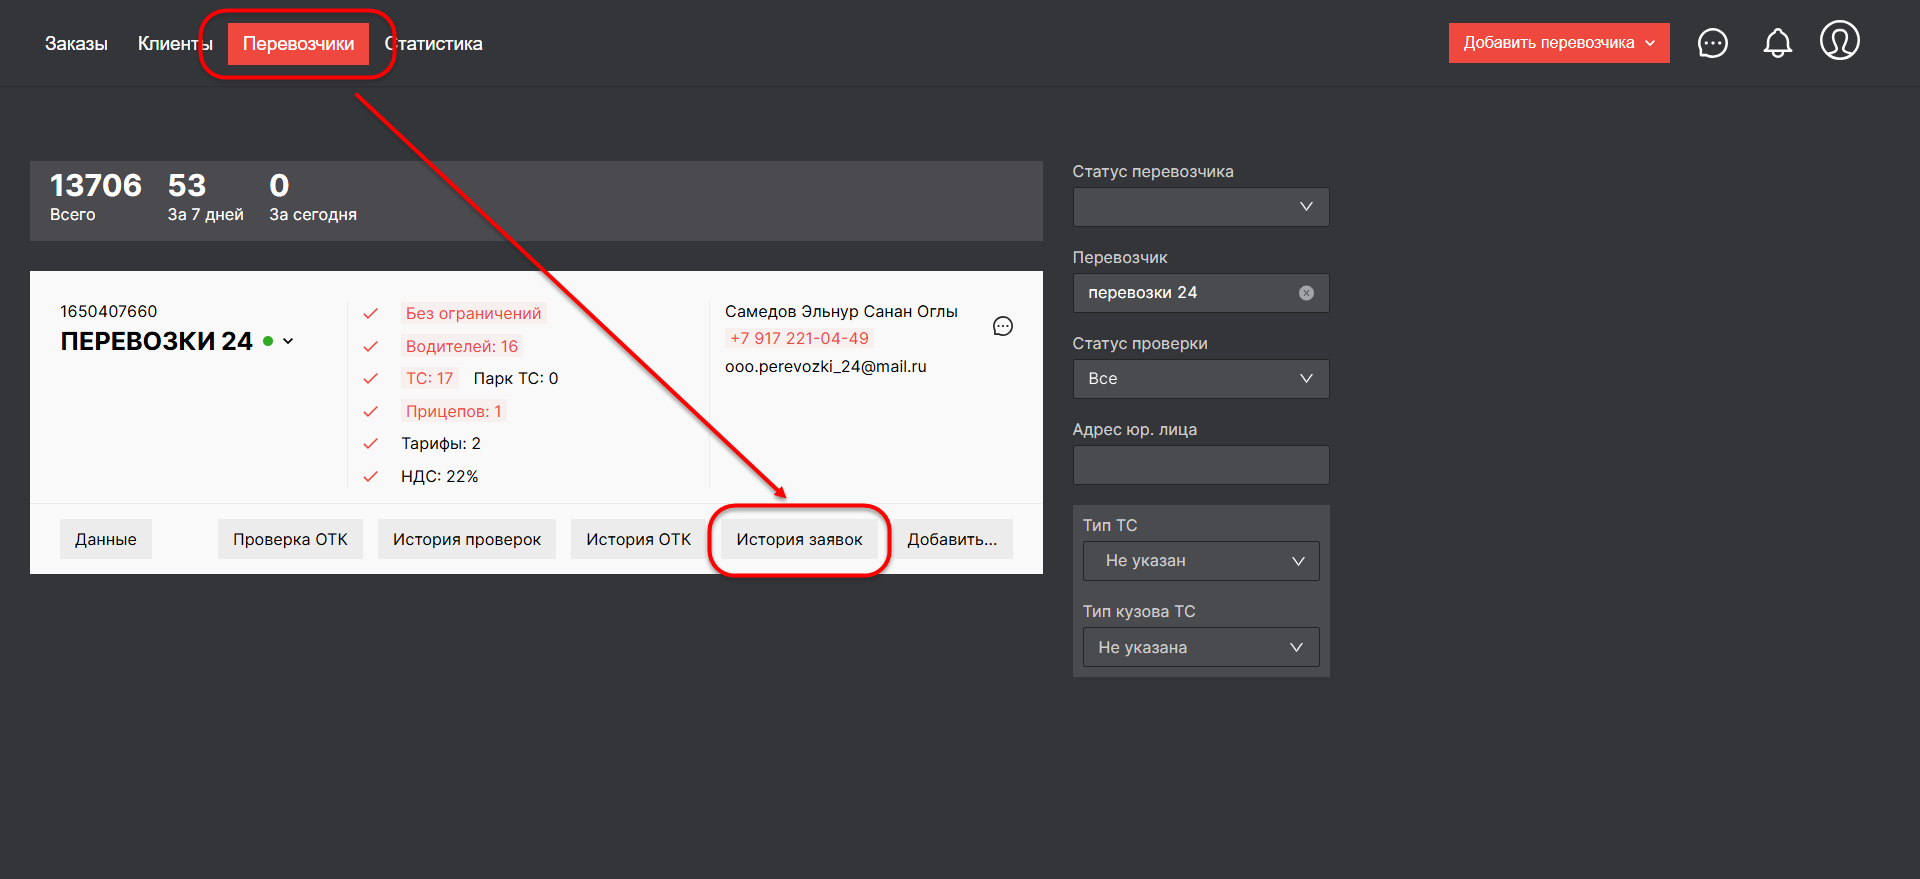The image size is (1920, 879).
Task: Click the phone number +7 917 221-04-49
Action: click(x=799, y=338)
